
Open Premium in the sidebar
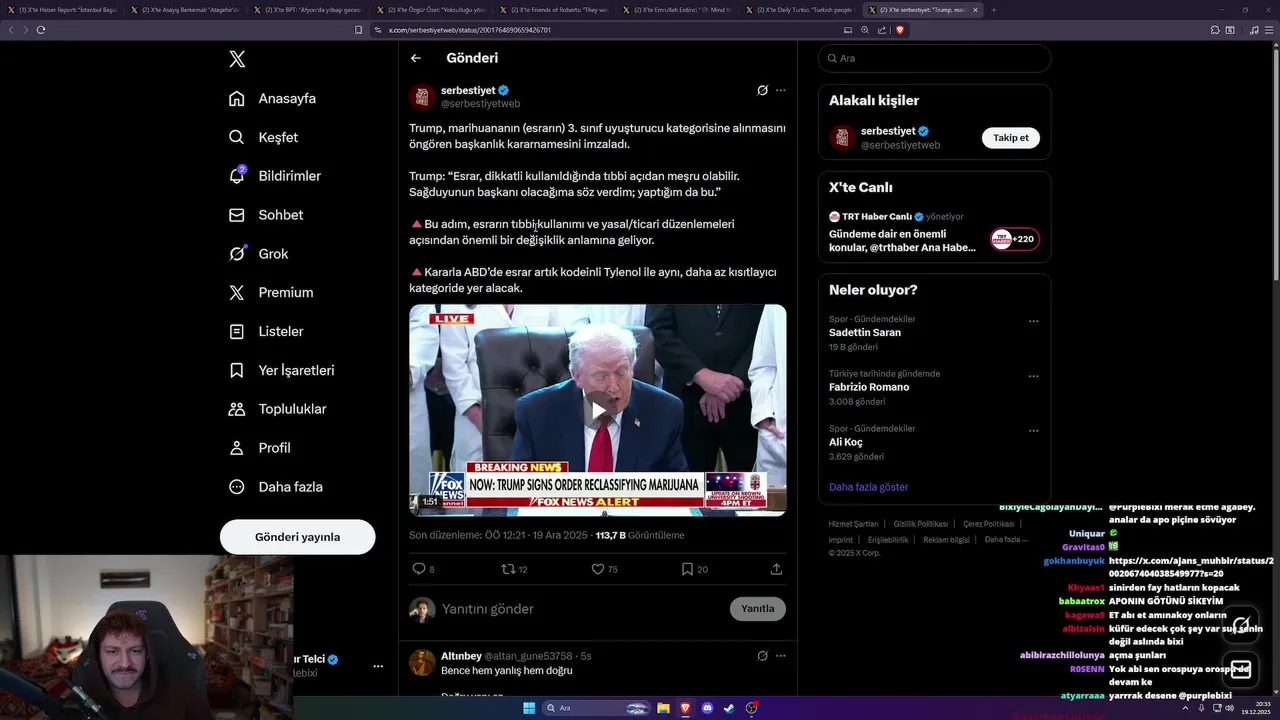(270, 293)
